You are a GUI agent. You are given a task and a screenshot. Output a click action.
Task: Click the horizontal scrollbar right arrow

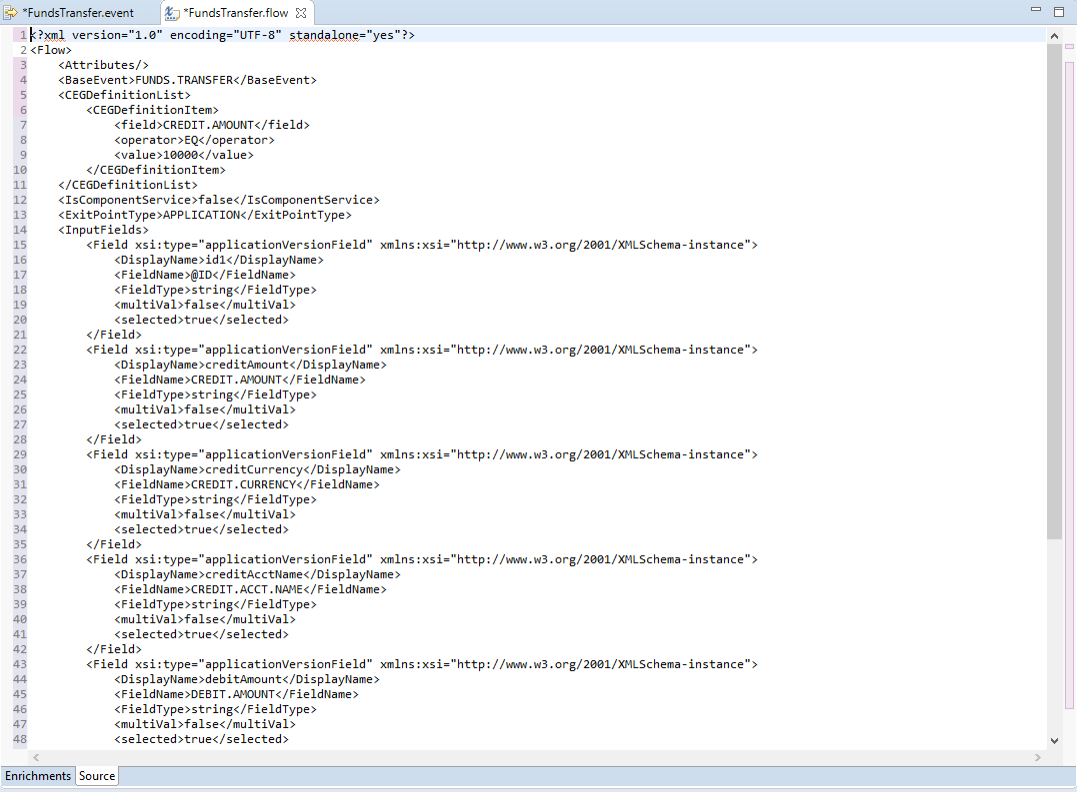[x=1037, y=758]
